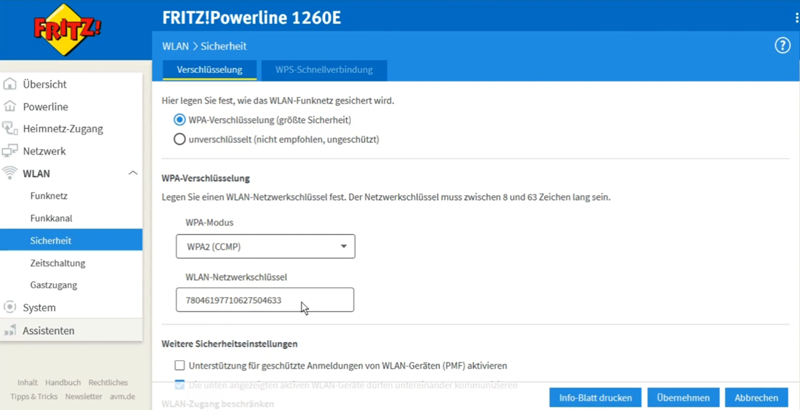Image resolution: width=800 pixels, height=410 pixels.
Task: Click the Übersicht house icon
Action: 10,84
